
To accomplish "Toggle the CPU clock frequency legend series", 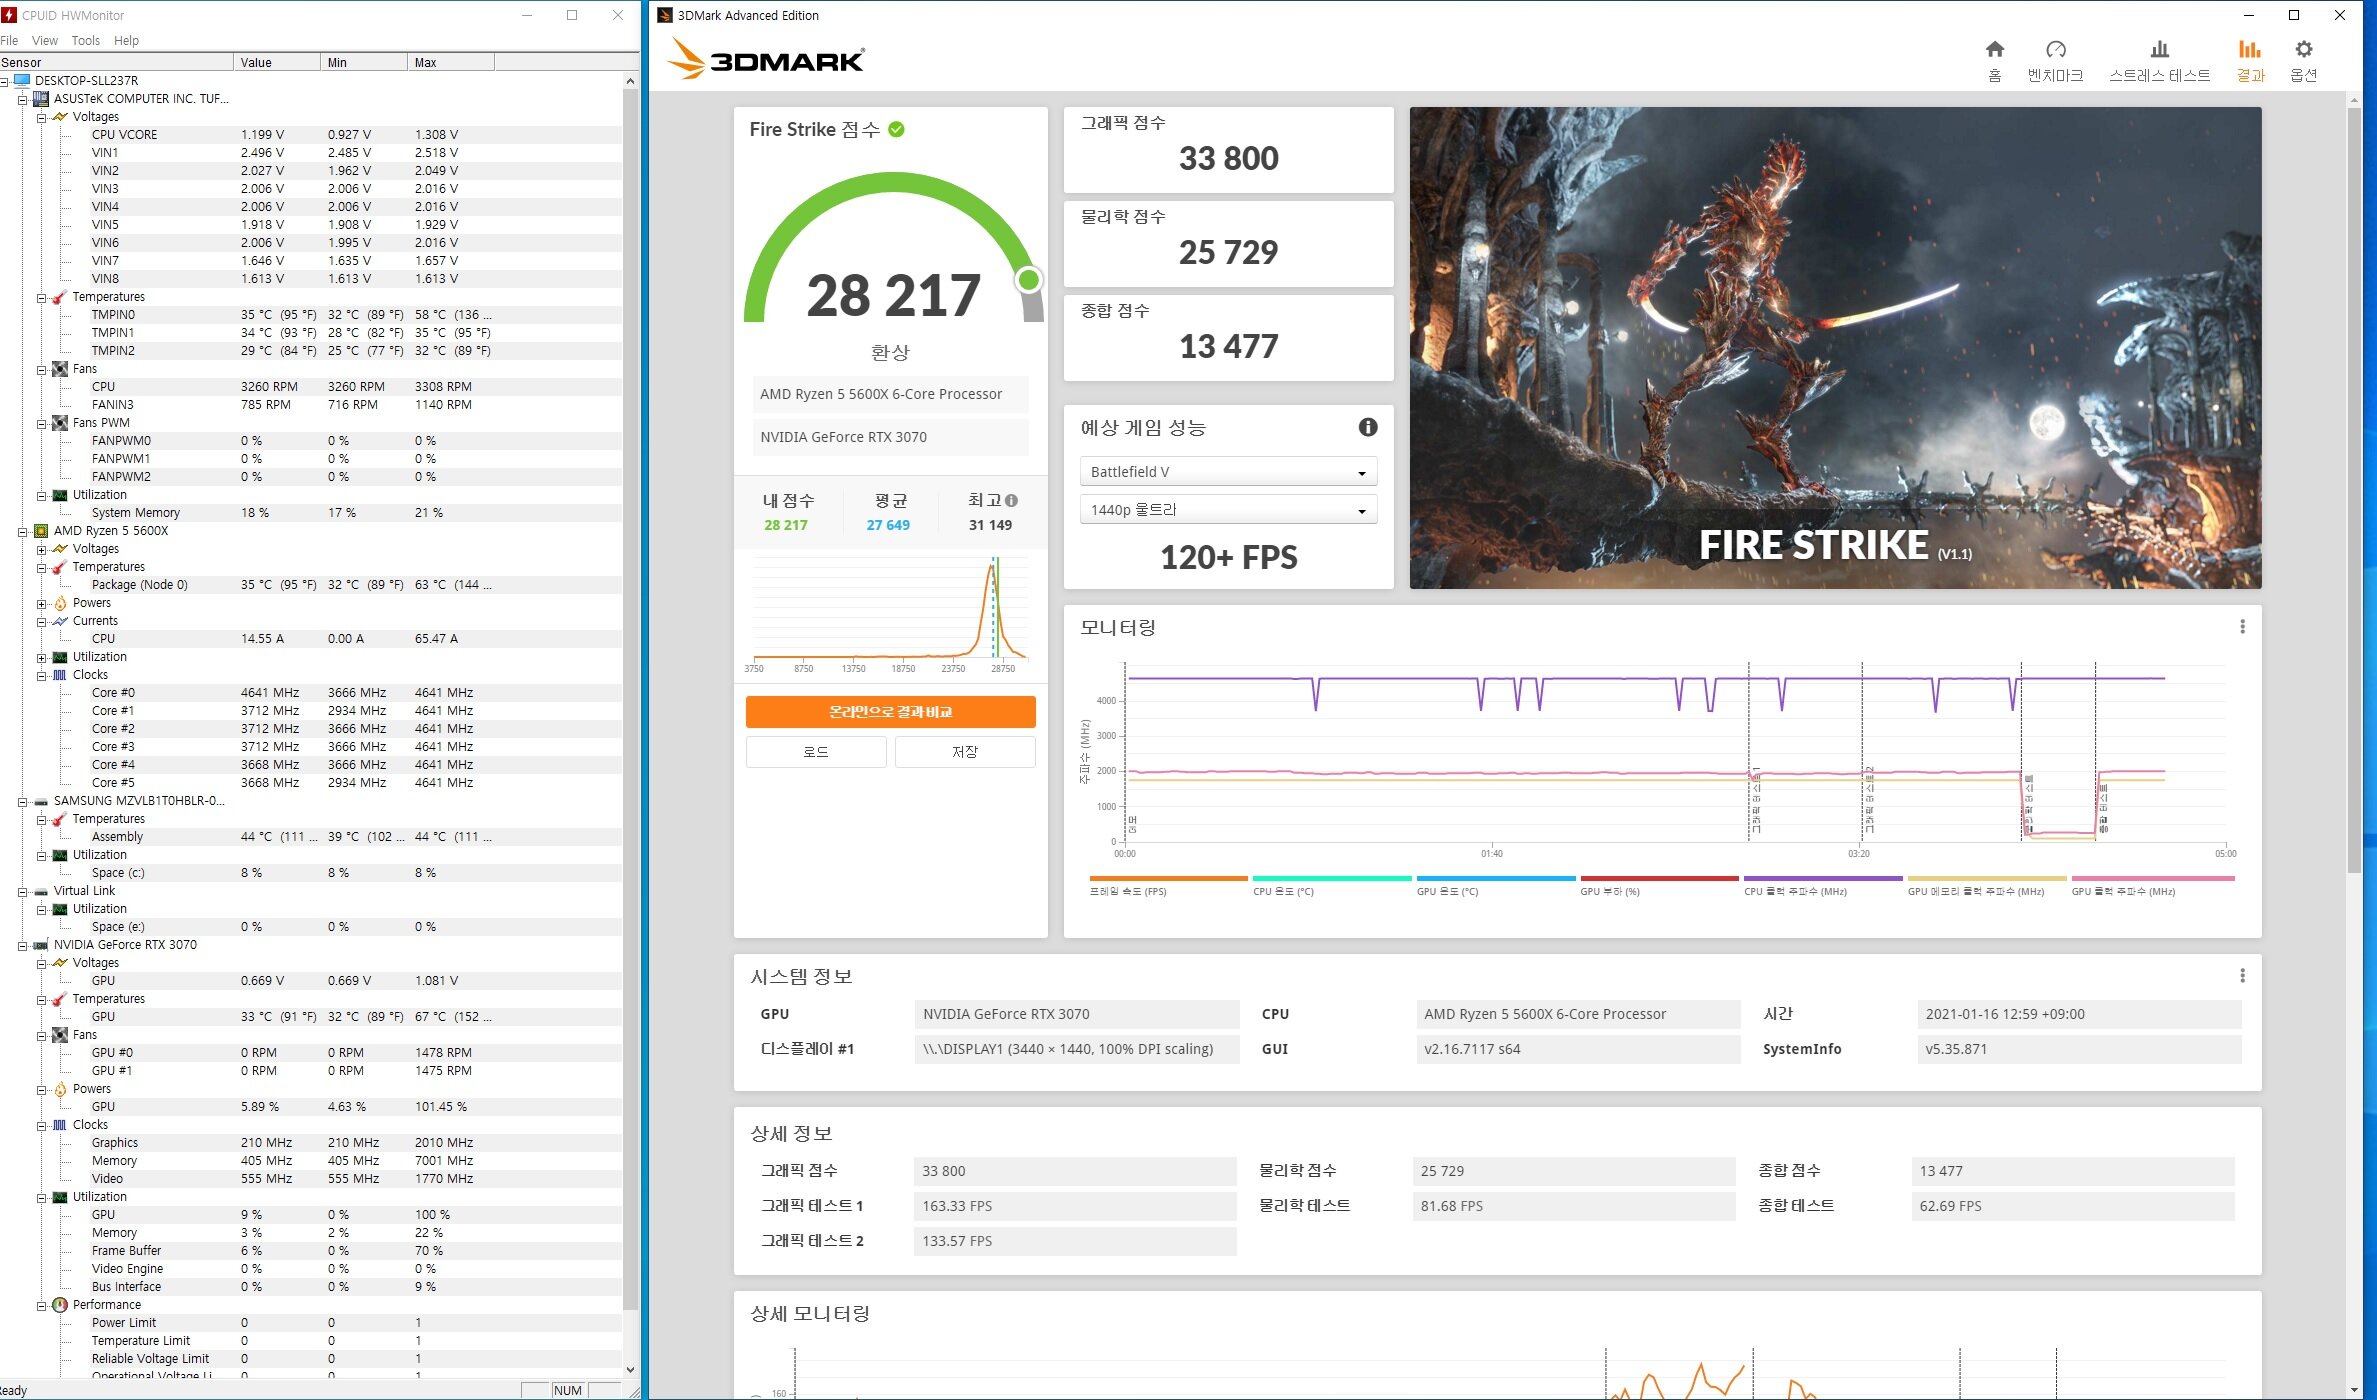I will [1823, 885].
